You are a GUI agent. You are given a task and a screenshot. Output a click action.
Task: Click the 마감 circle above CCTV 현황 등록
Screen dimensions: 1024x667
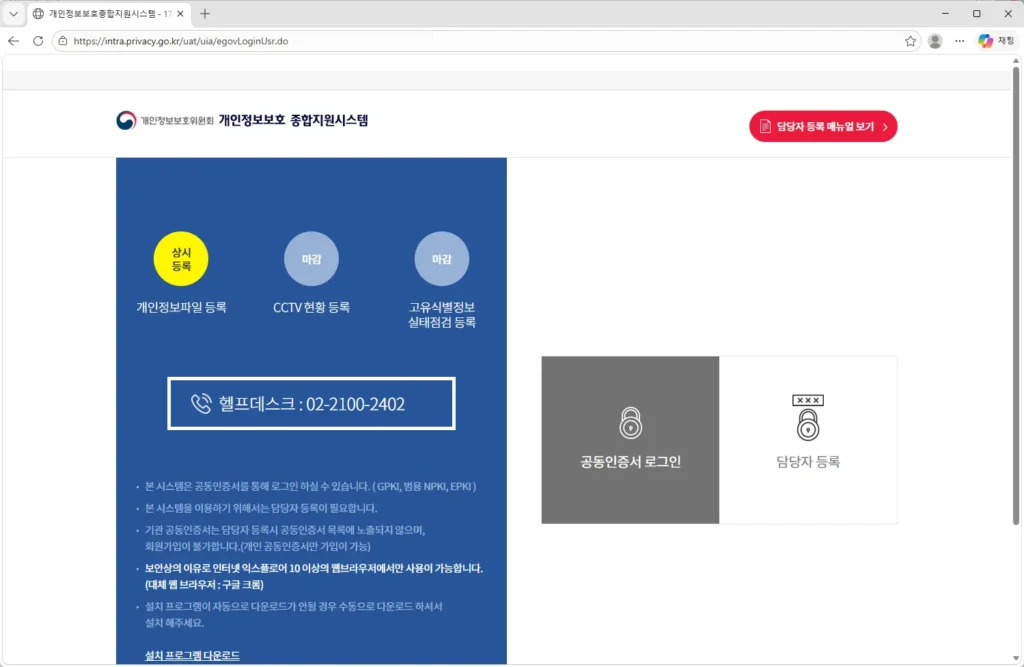click(312, 259)
